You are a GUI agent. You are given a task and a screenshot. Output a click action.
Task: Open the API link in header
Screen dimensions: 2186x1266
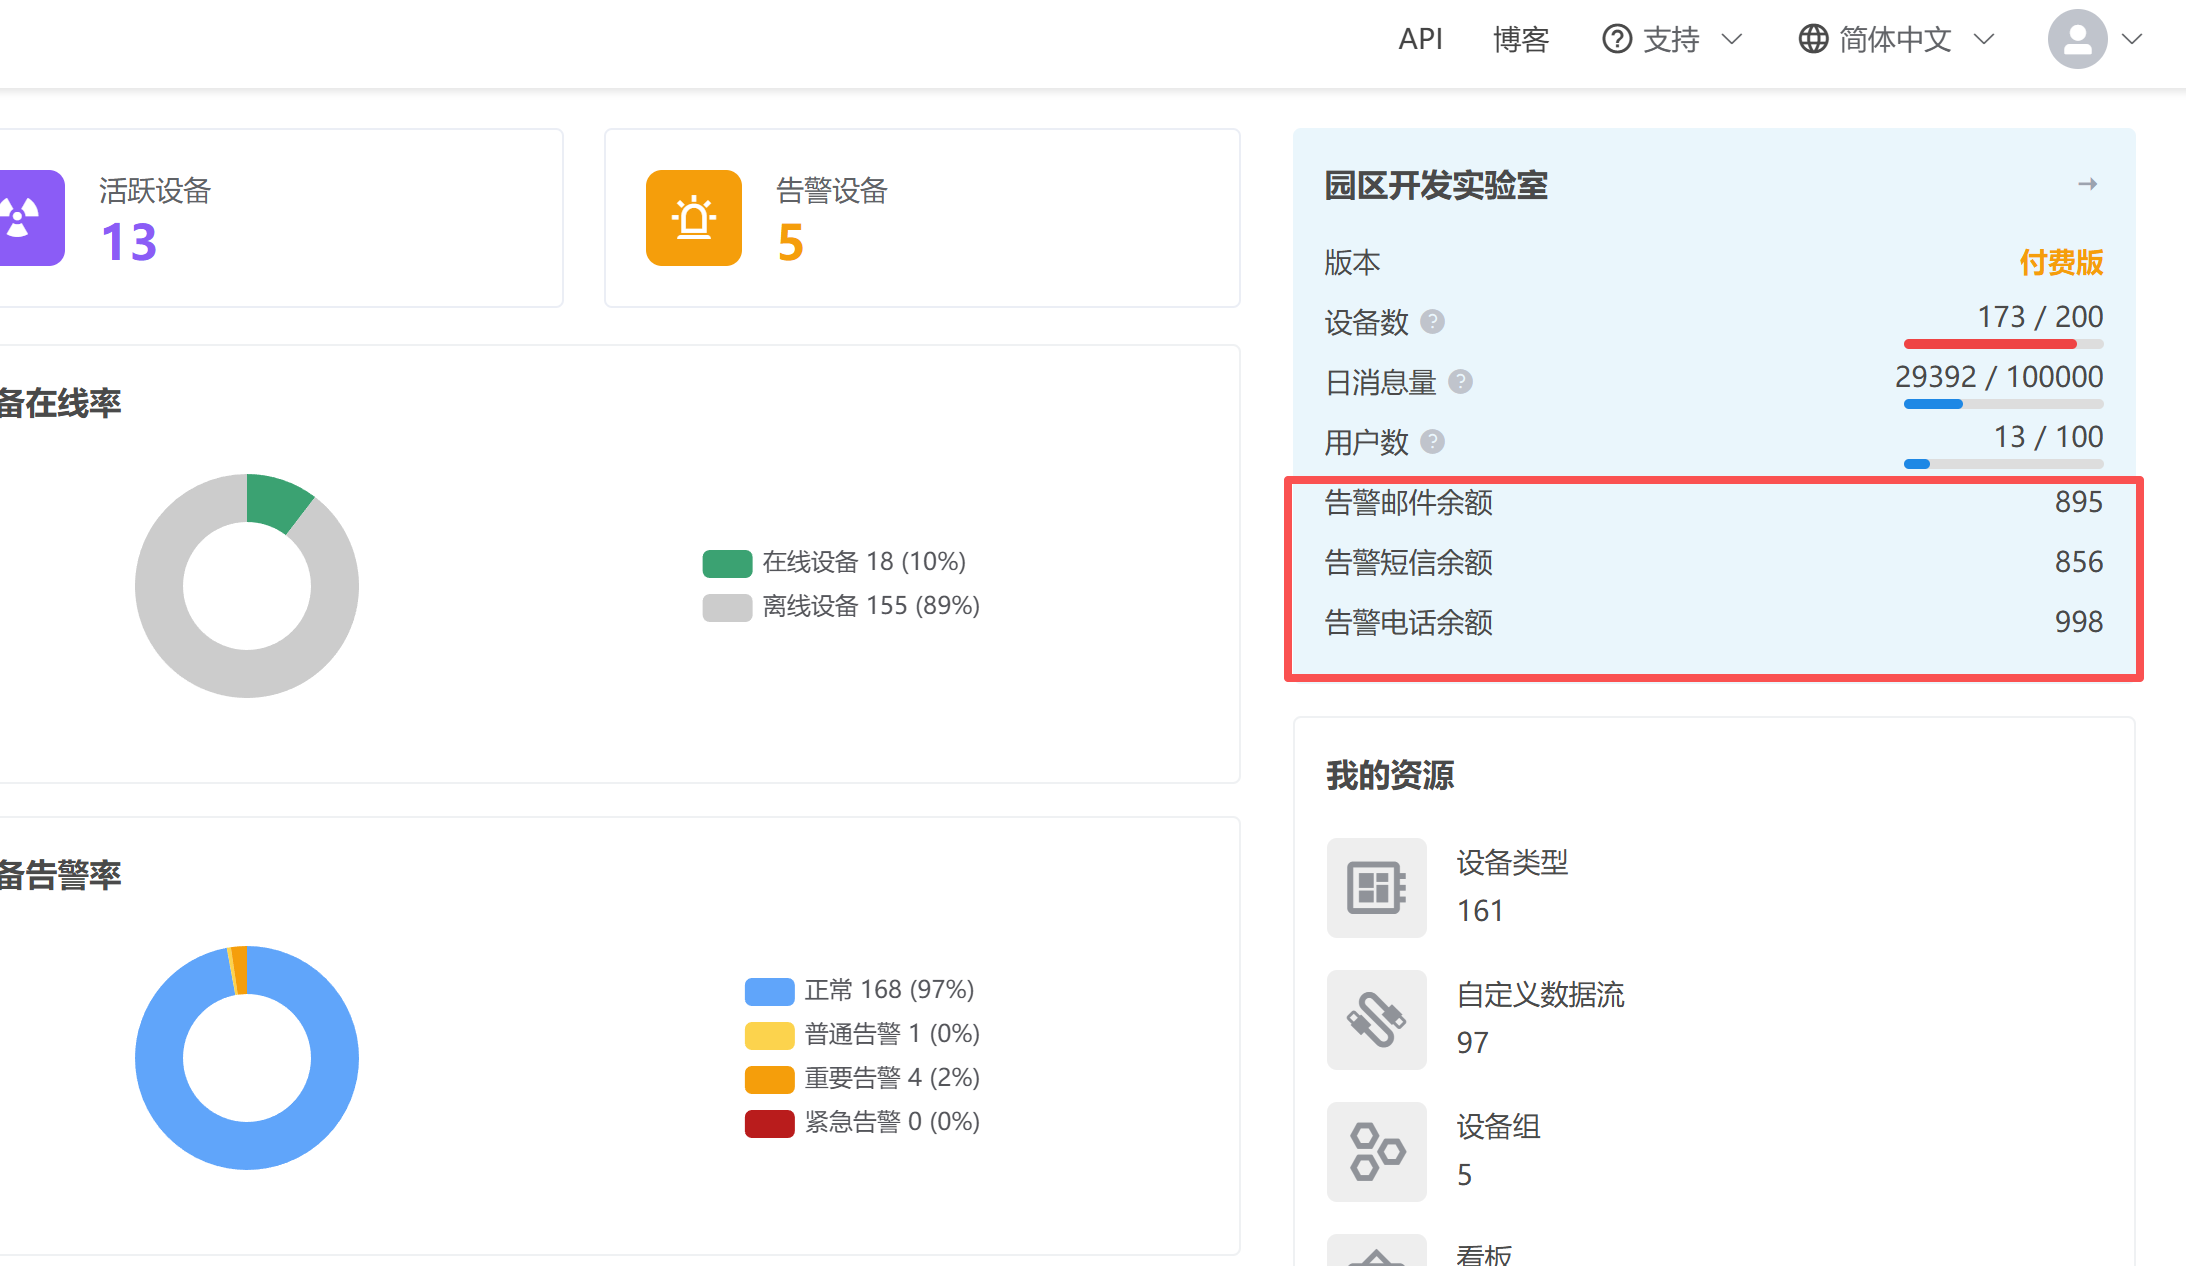pos(1420,39)
